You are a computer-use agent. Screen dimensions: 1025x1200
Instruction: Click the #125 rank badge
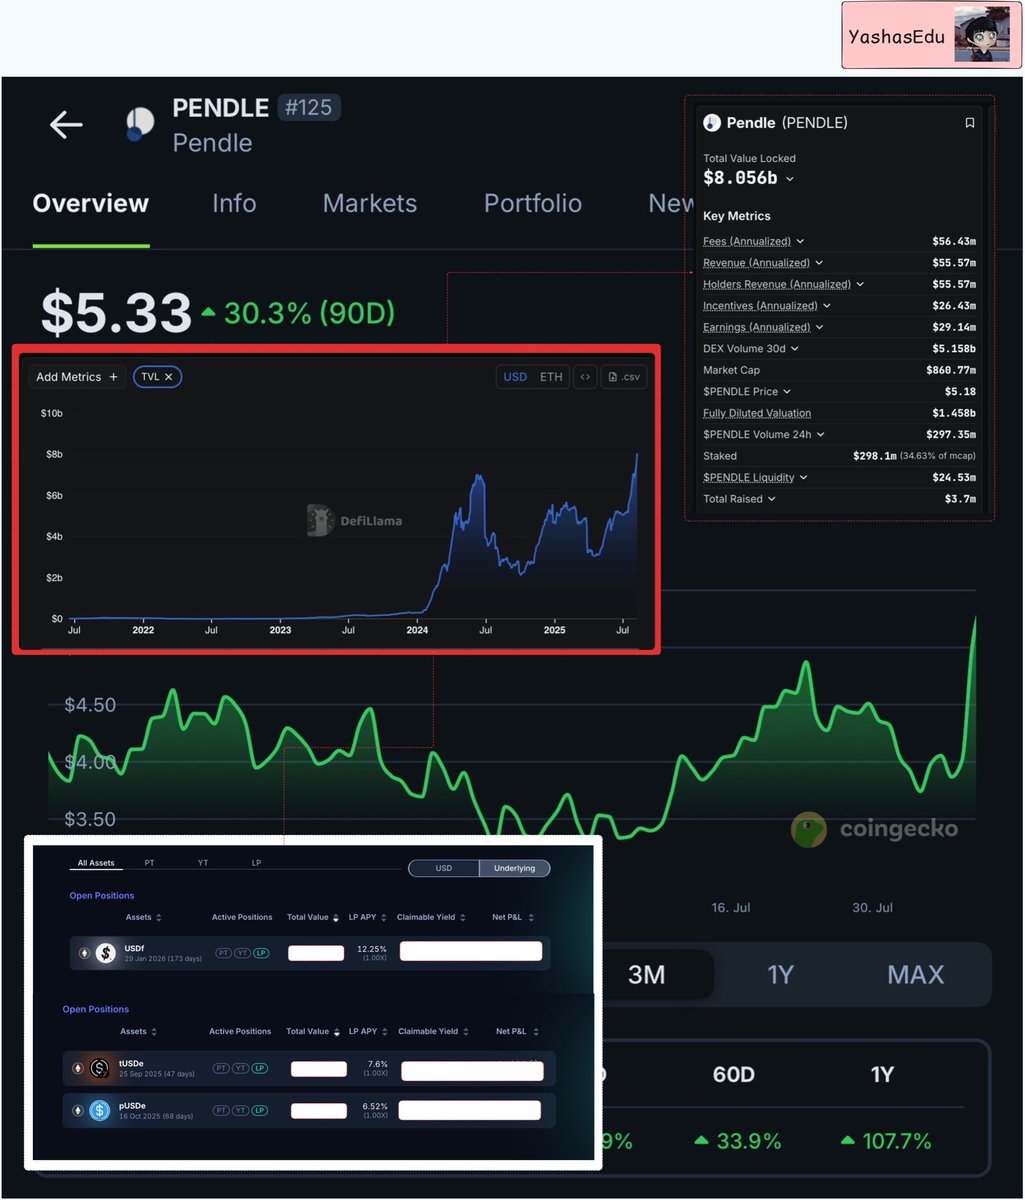coord(308,107)
